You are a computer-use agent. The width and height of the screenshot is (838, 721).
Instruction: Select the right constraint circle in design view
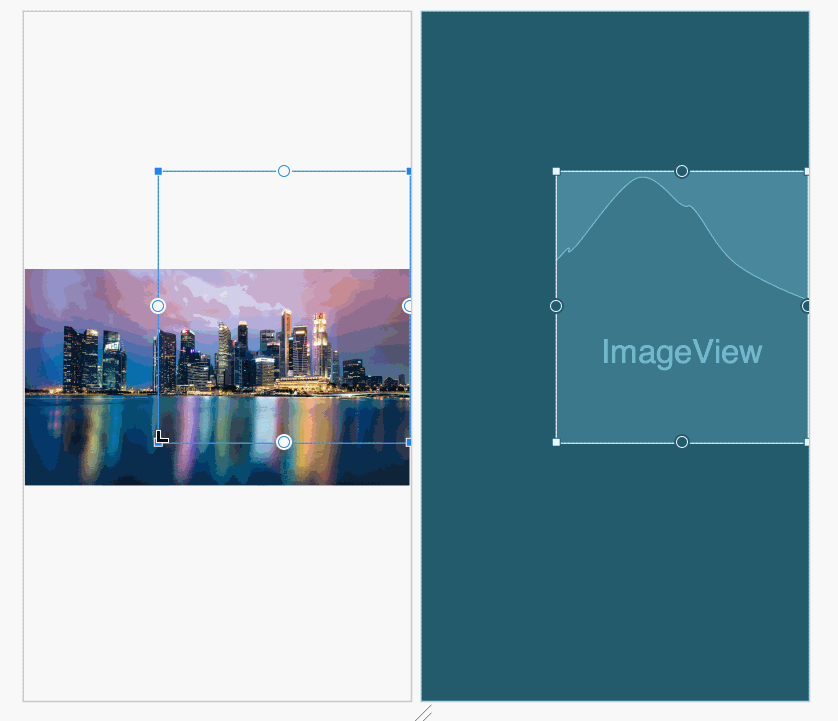(408, 306)
